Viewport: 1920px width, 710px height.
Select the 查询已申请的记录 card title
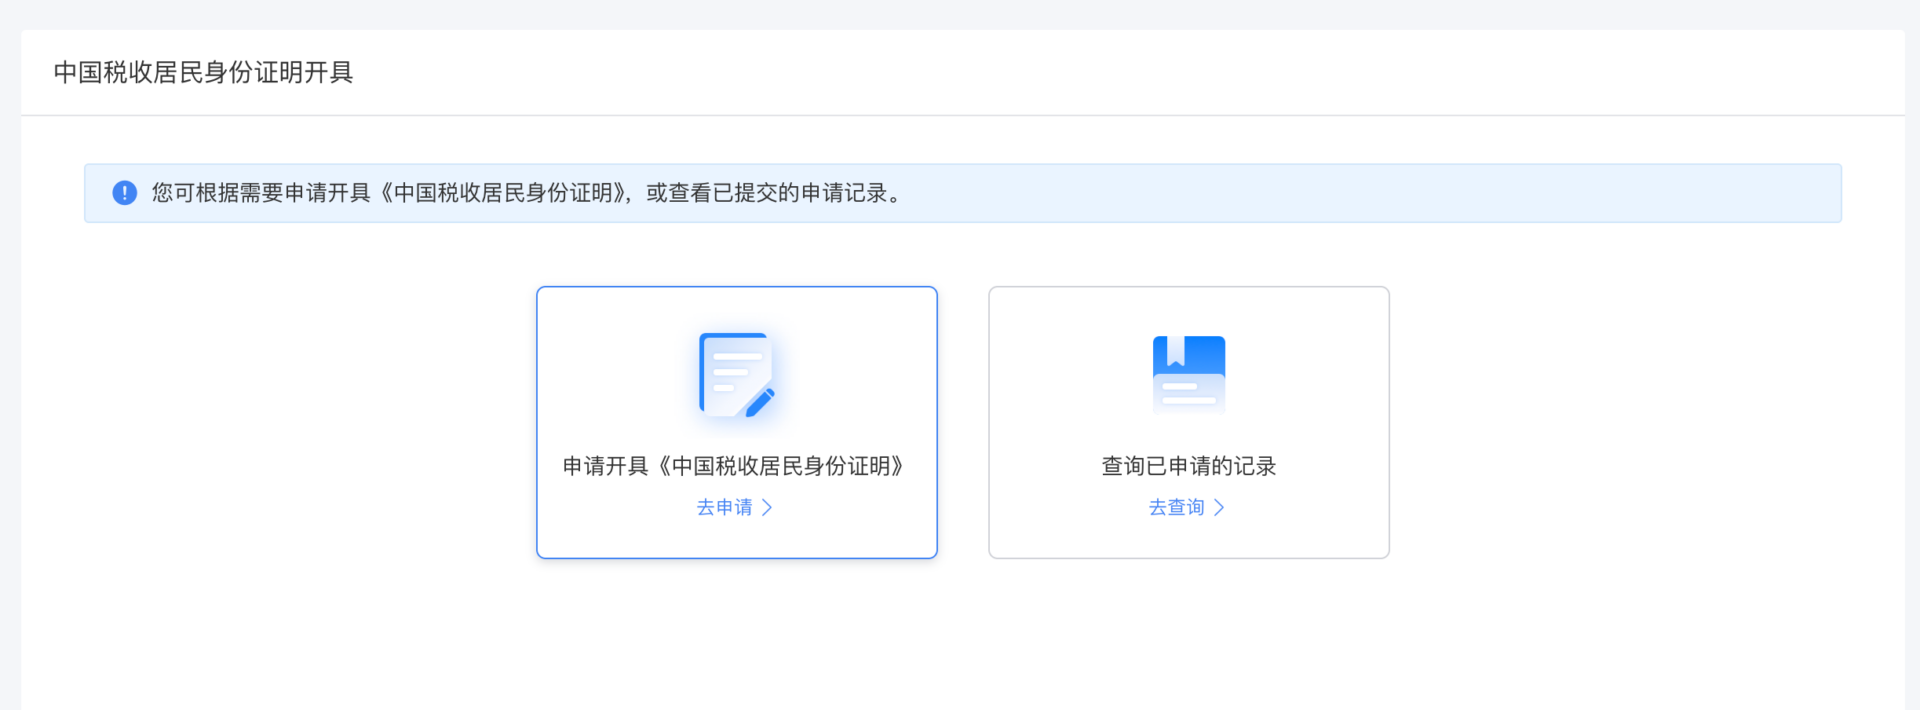(1188, 466)
